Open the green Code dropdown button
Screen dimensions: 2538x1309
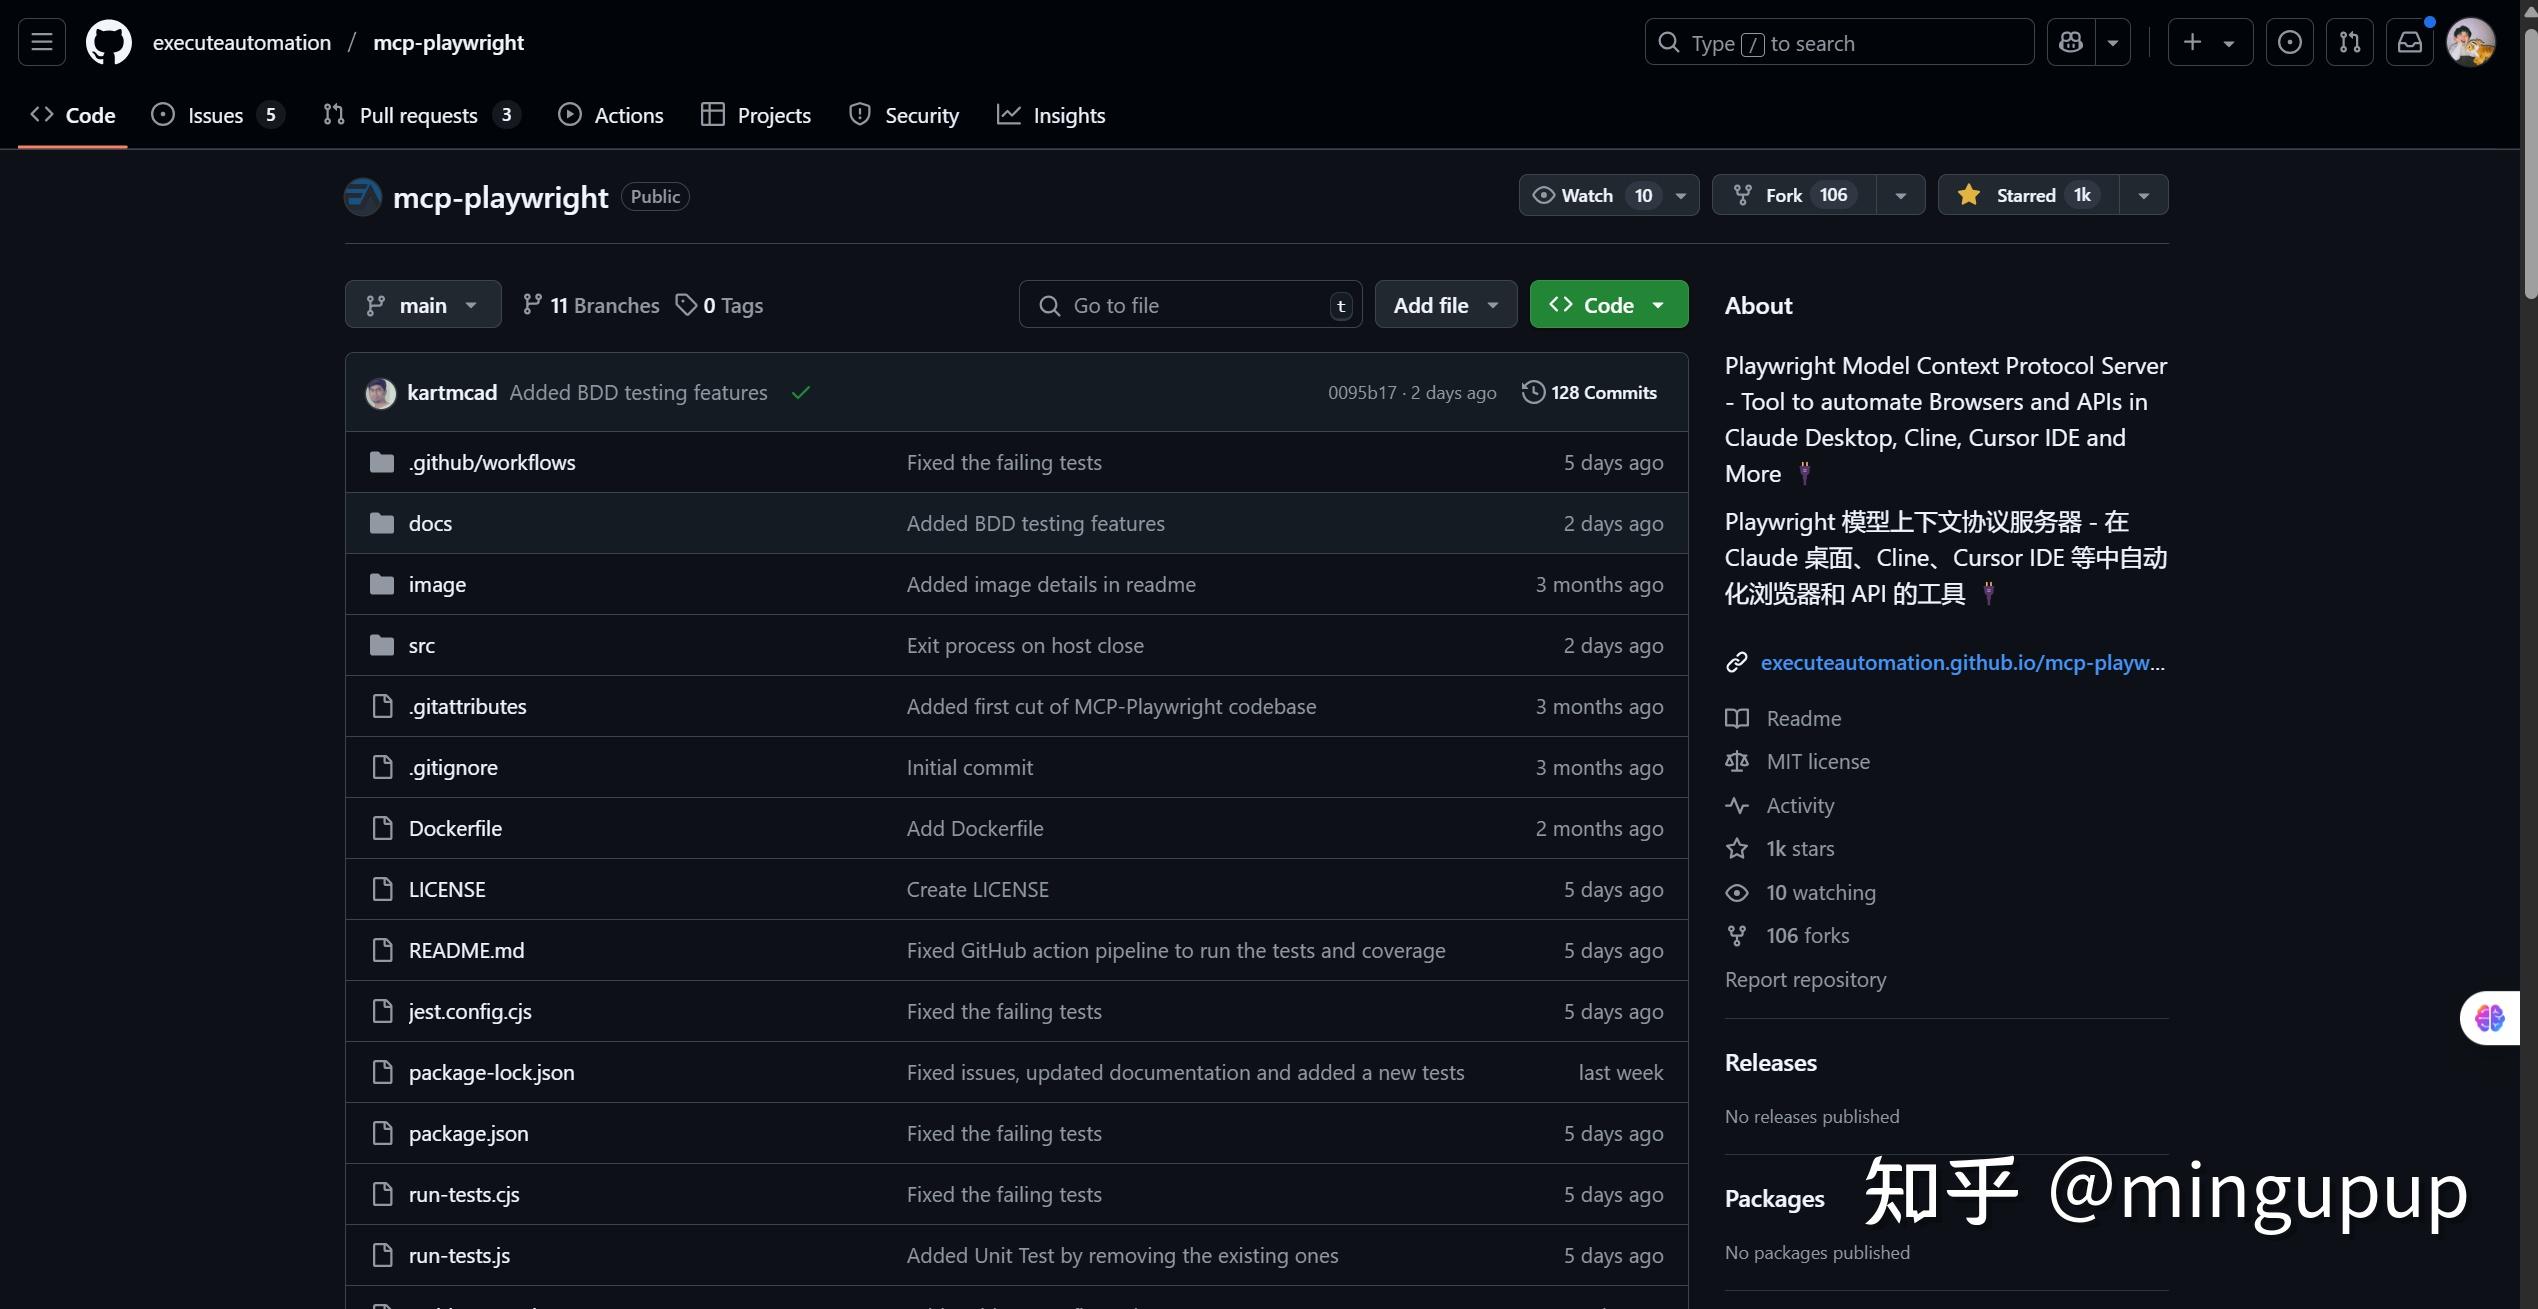(1608, 305)
